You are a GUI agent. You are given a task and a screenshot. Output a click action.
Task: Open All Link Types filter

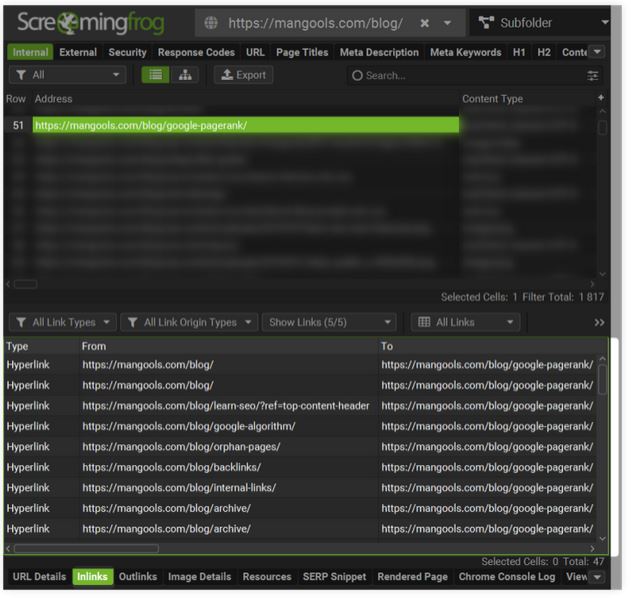63,322
